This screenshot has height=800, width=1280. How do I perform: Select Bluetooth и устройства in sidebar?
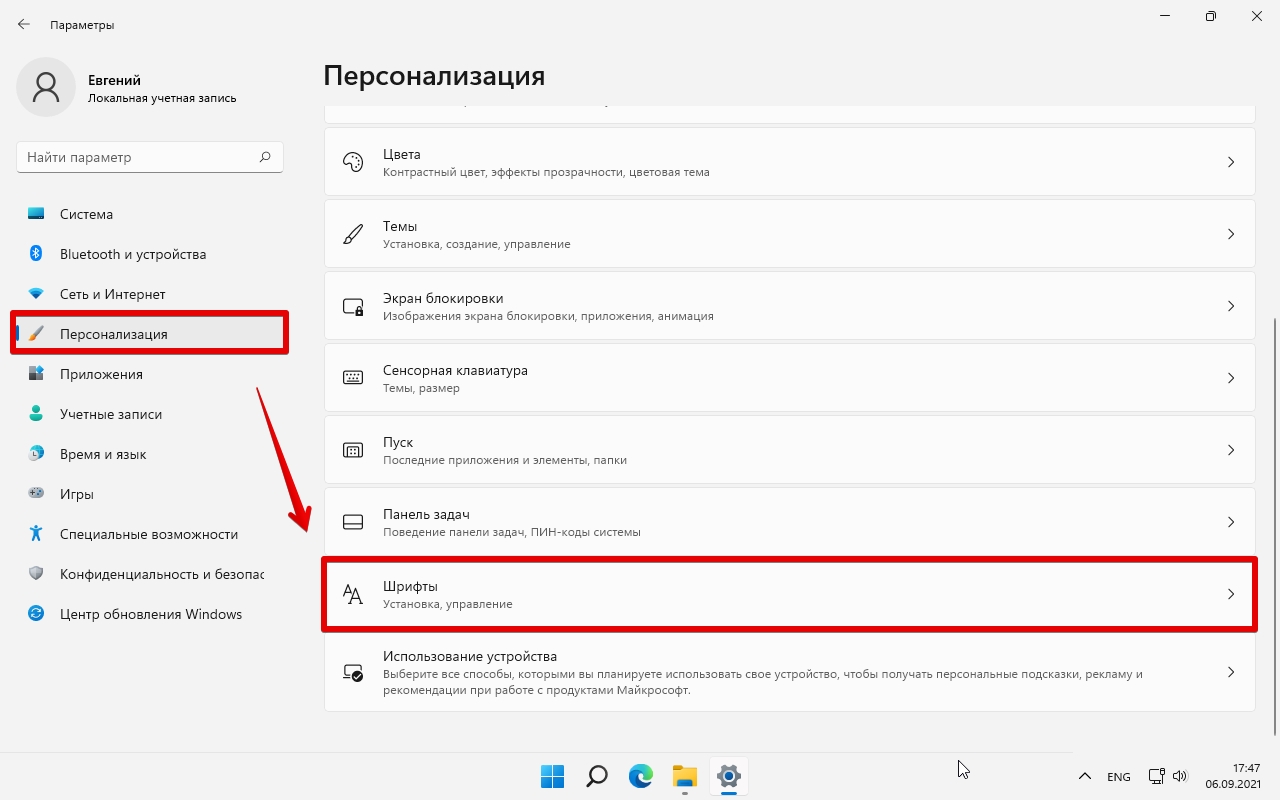pyautogui.click(x=150, y=254)
